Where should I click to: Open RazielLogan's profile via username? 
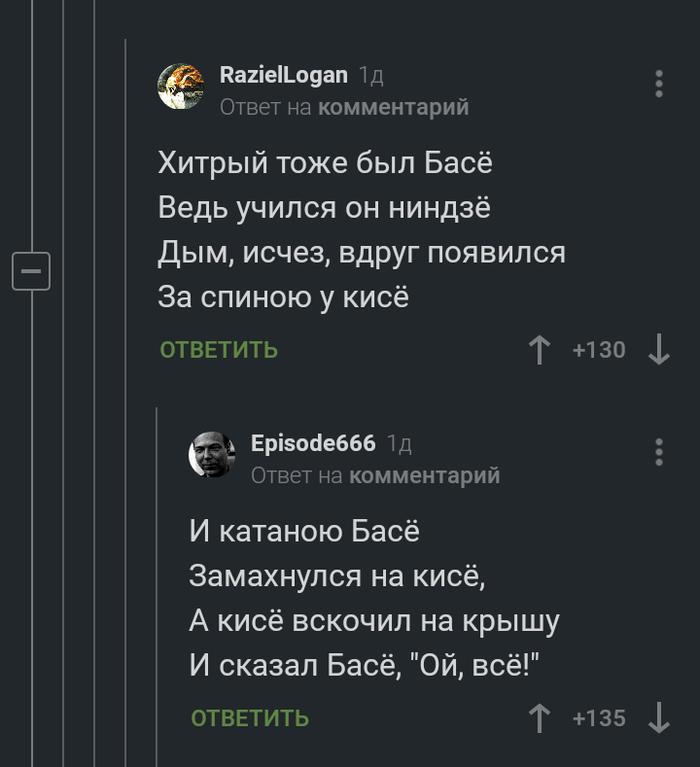[x=284, y=75]
